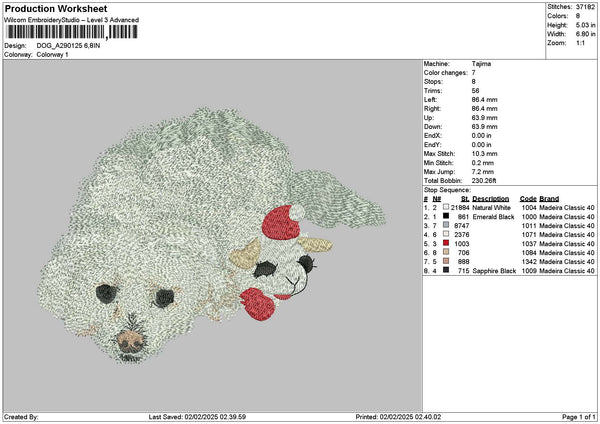Select the Code column header
The height and width of the screenshot is (424, 600).
point(528,199)
